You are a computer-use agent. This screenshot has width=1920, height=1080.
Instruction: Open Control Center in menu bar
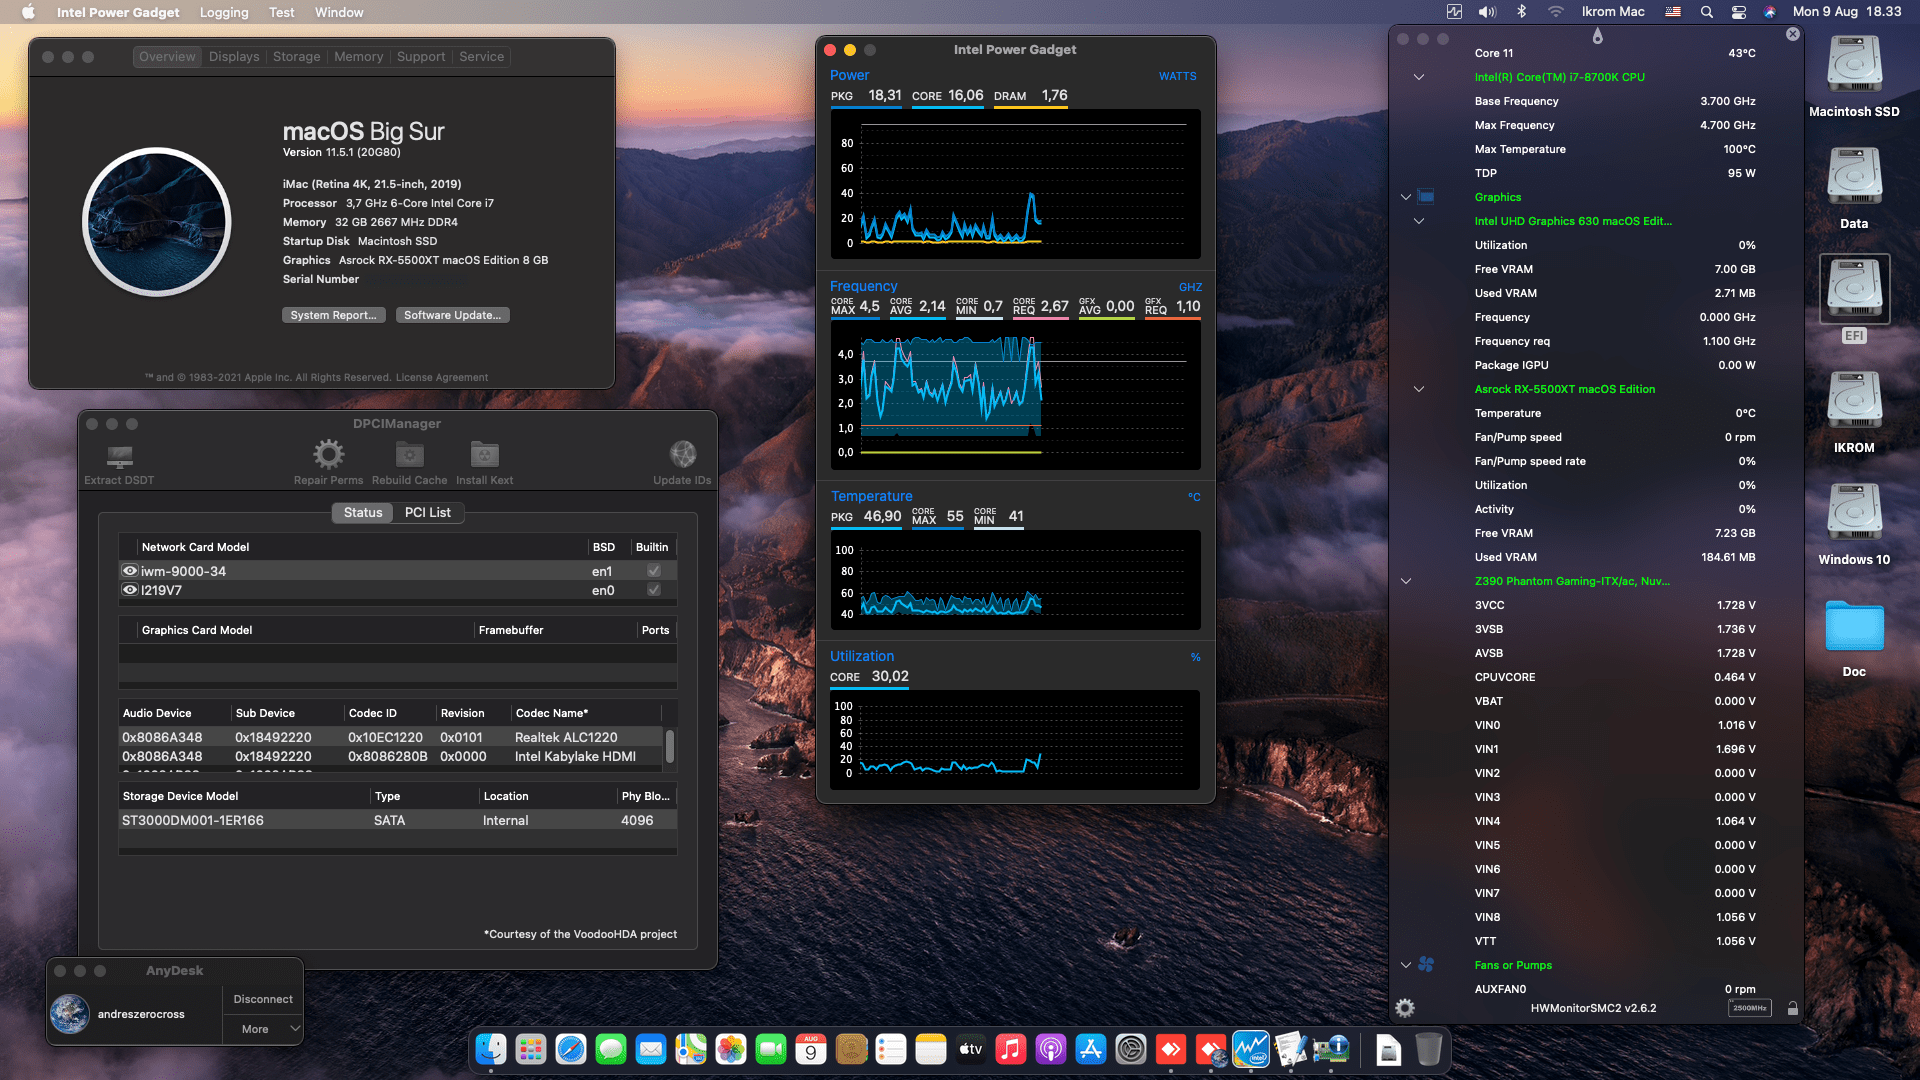pos(1739,12)
